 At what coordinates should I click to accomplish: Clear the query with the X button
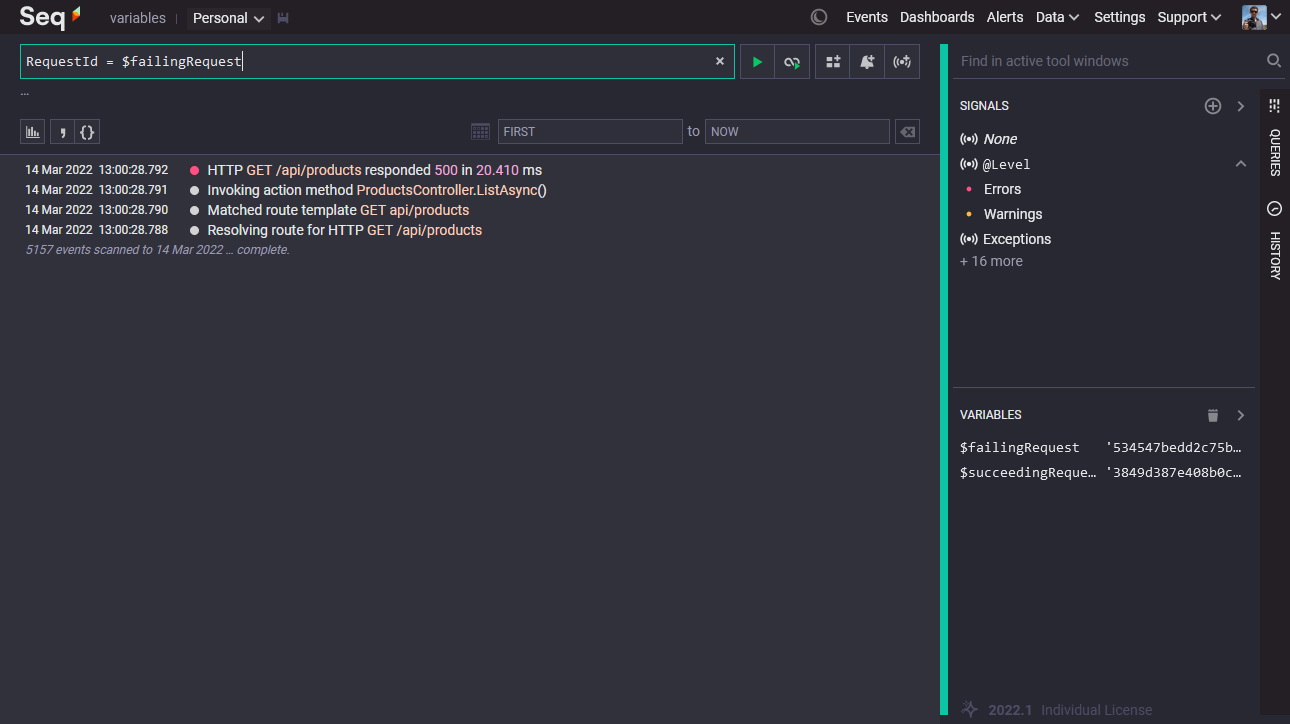tap(719, 61)
